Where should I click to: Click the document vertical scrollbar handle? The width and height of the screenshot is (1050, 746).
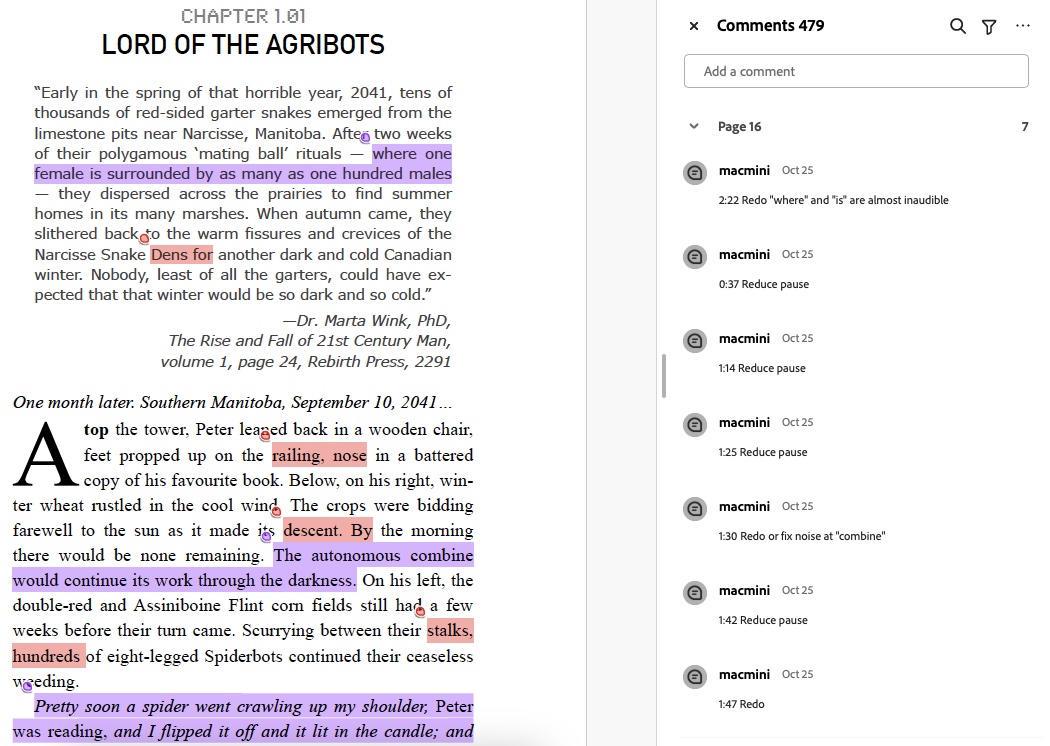pos(664,375)
